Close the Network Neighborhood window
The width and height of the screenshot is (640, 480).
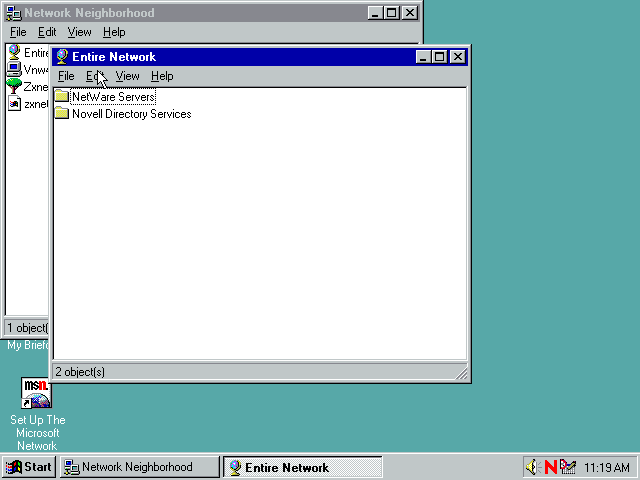410,13
